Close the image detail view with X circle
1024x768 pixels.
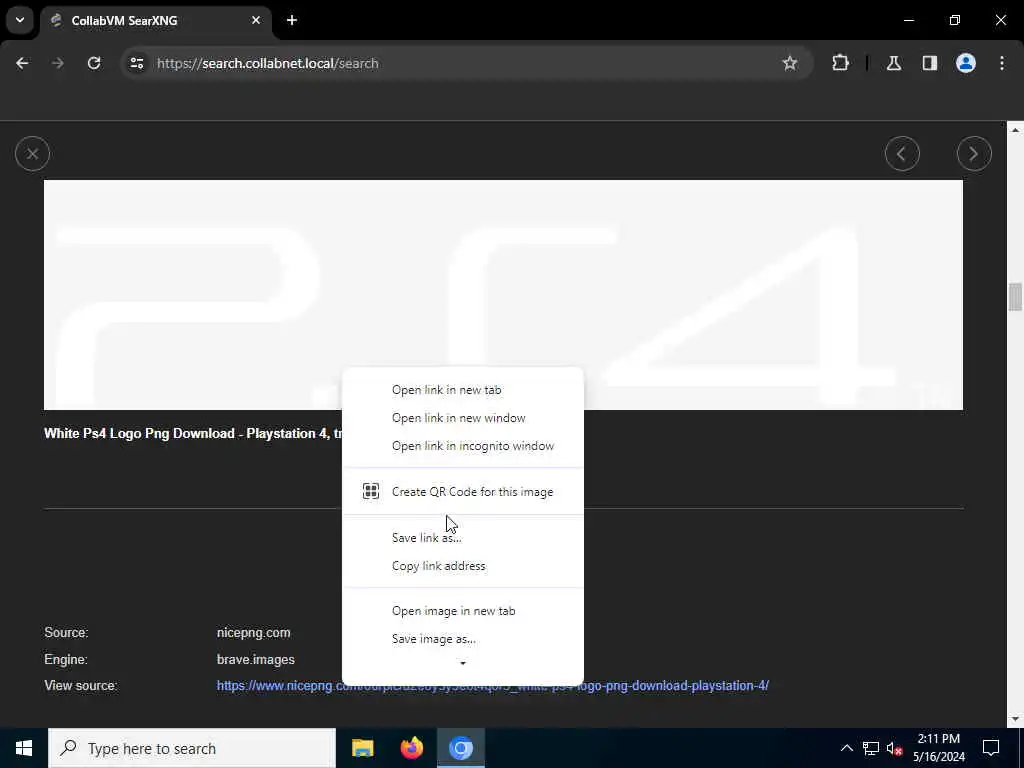[32, 153]
